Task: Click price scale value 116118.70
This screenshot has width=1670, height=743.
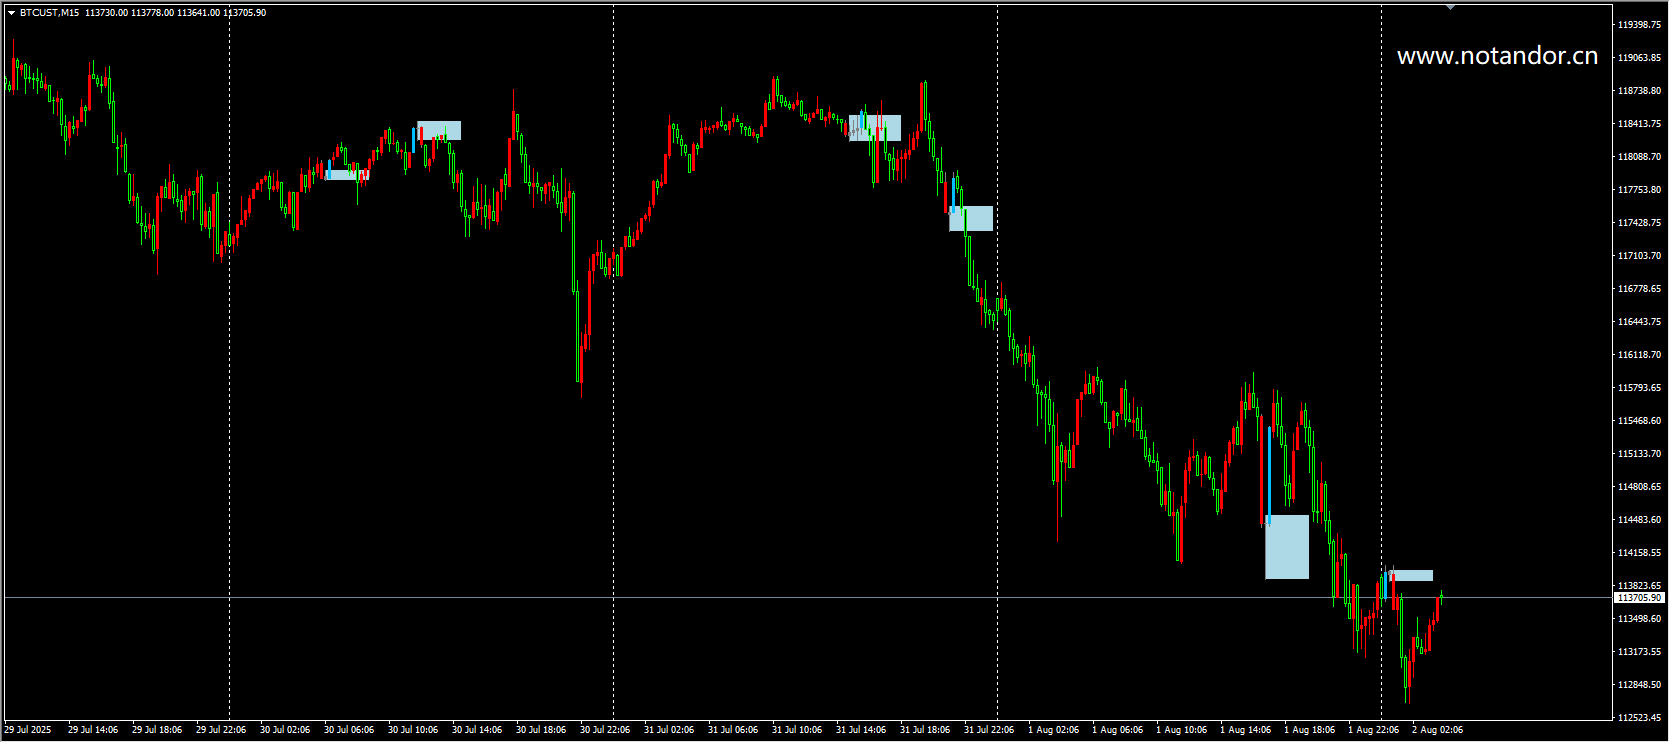Action: pyautogui.click(x=1639, y=354)
